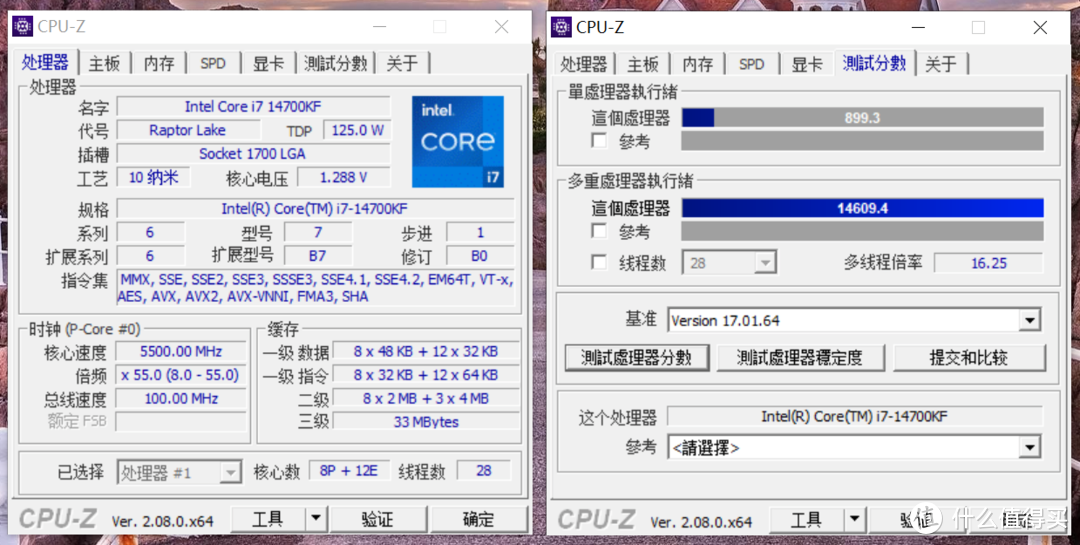Click the multi thread 參考 reference bar
Screen dimensions: 1080x545
[x=862, y=231]
